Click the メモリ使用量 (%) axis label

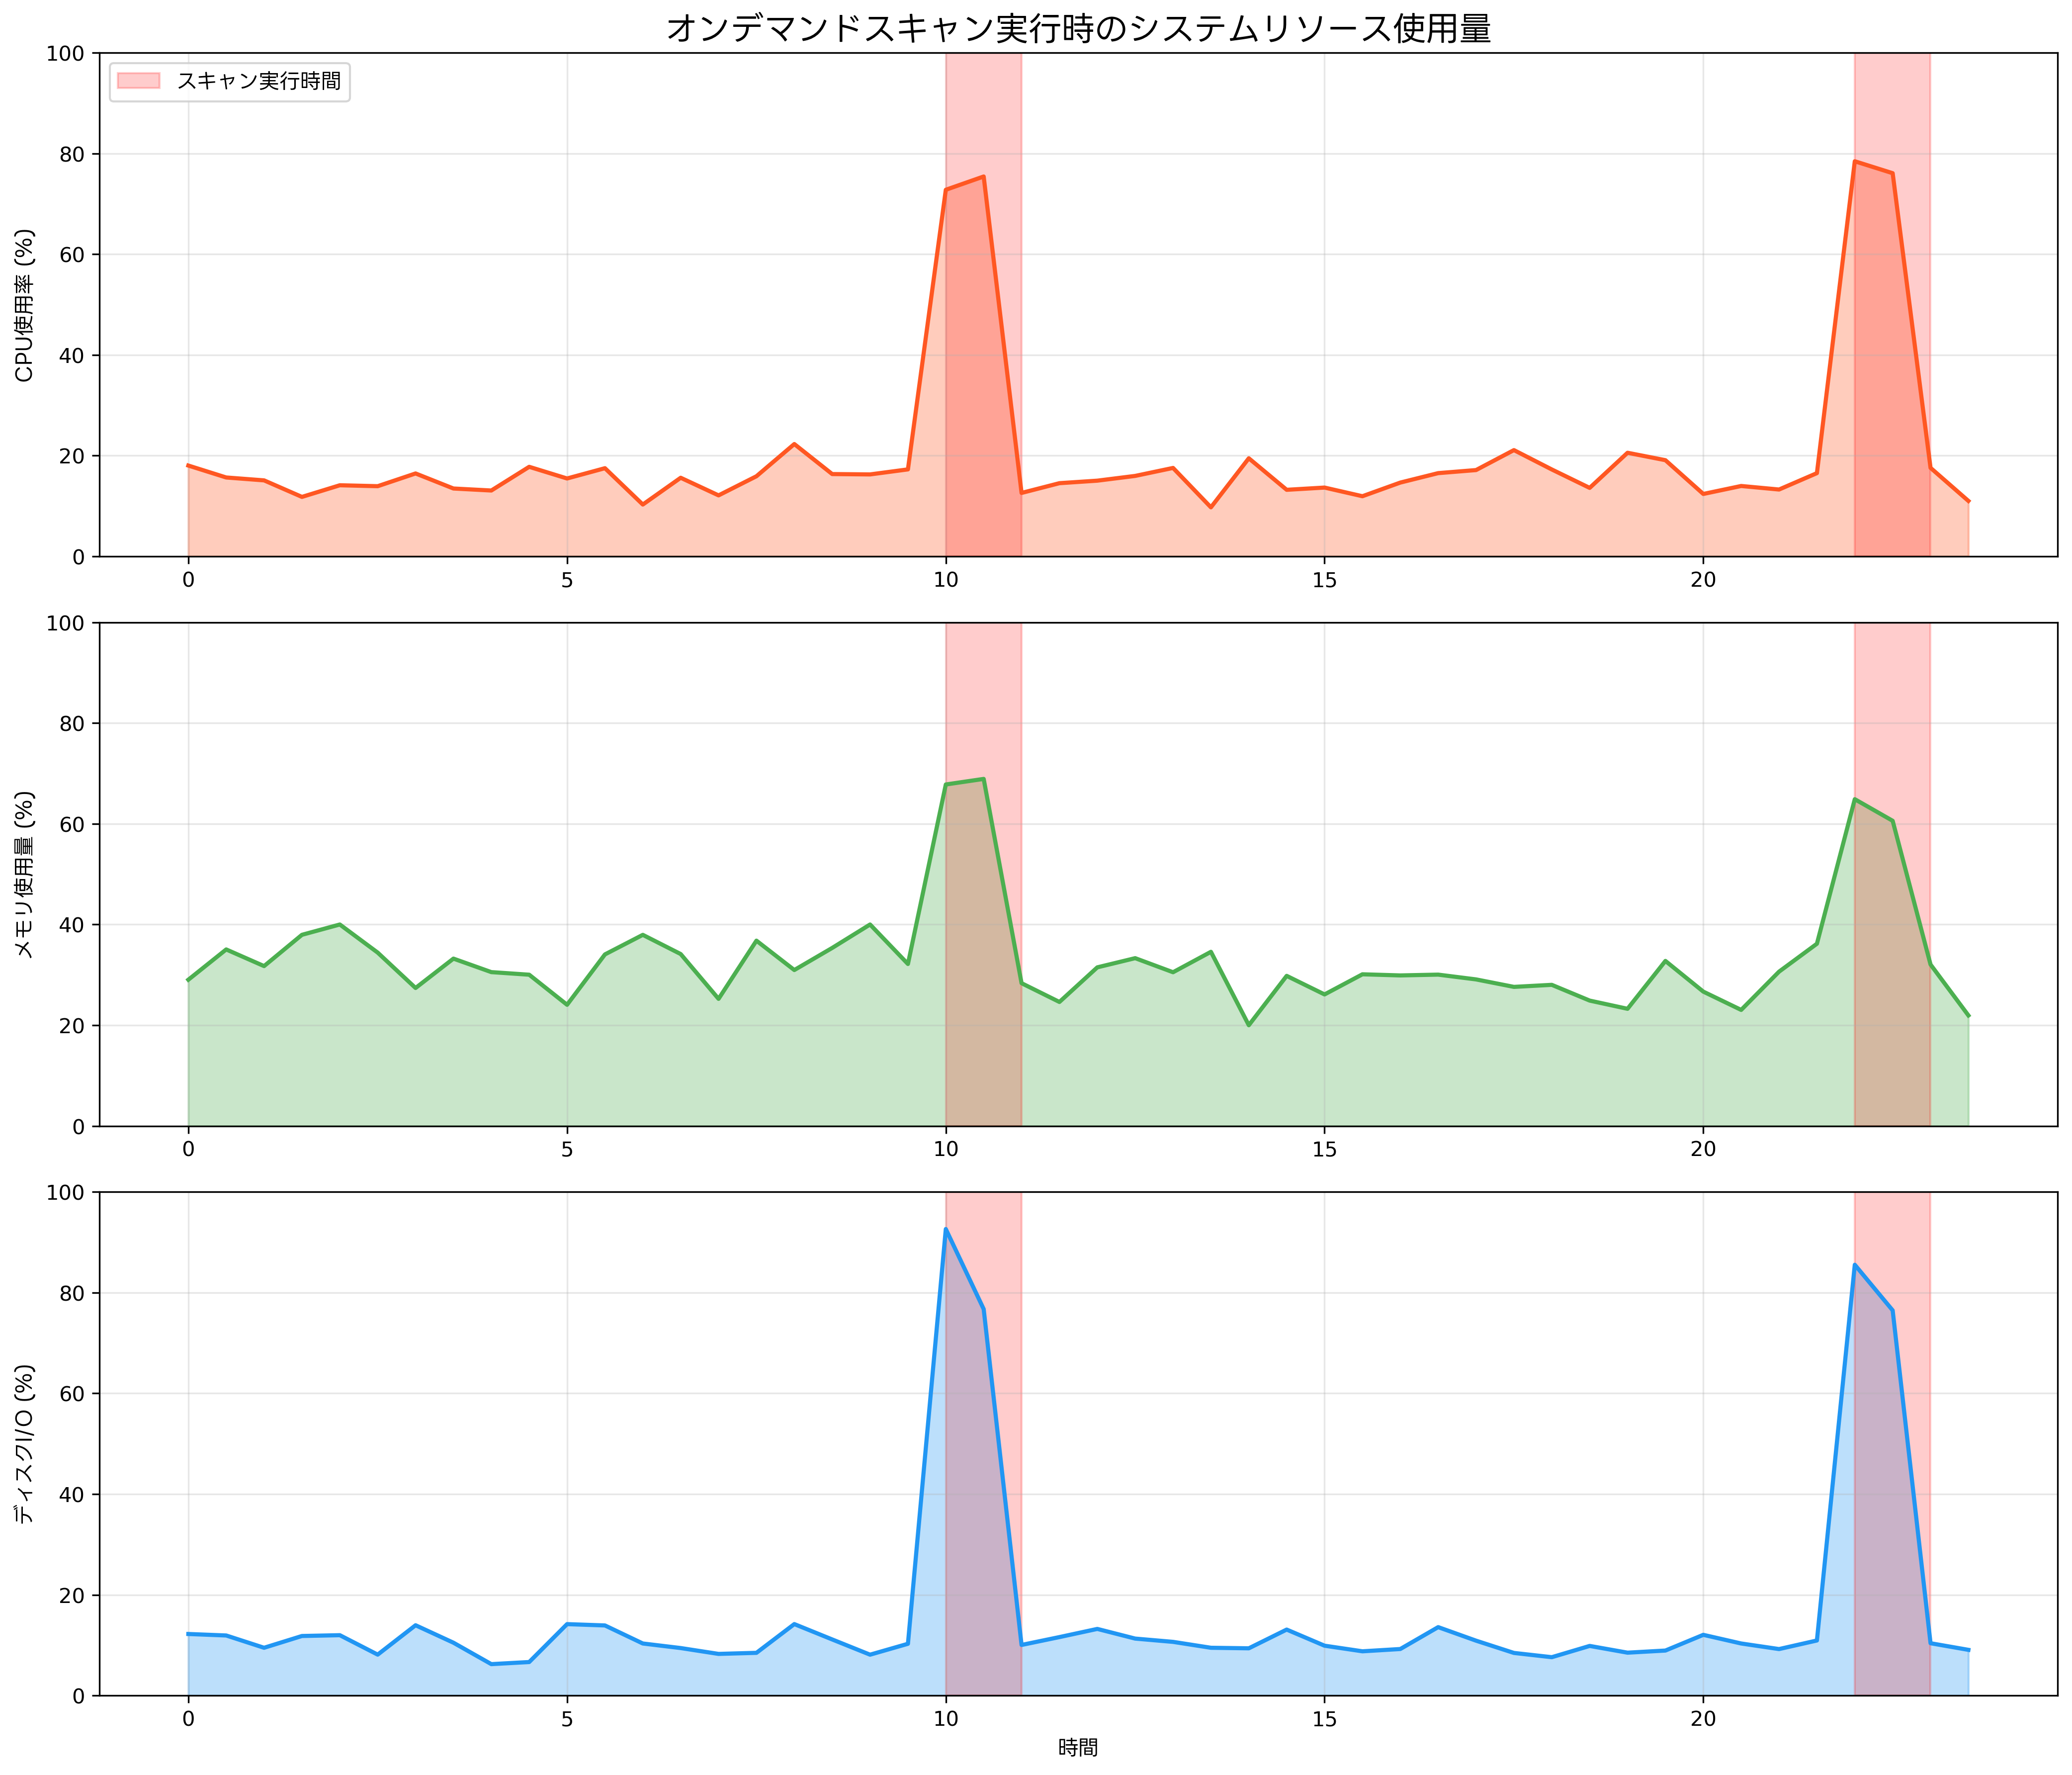[25, 874]
